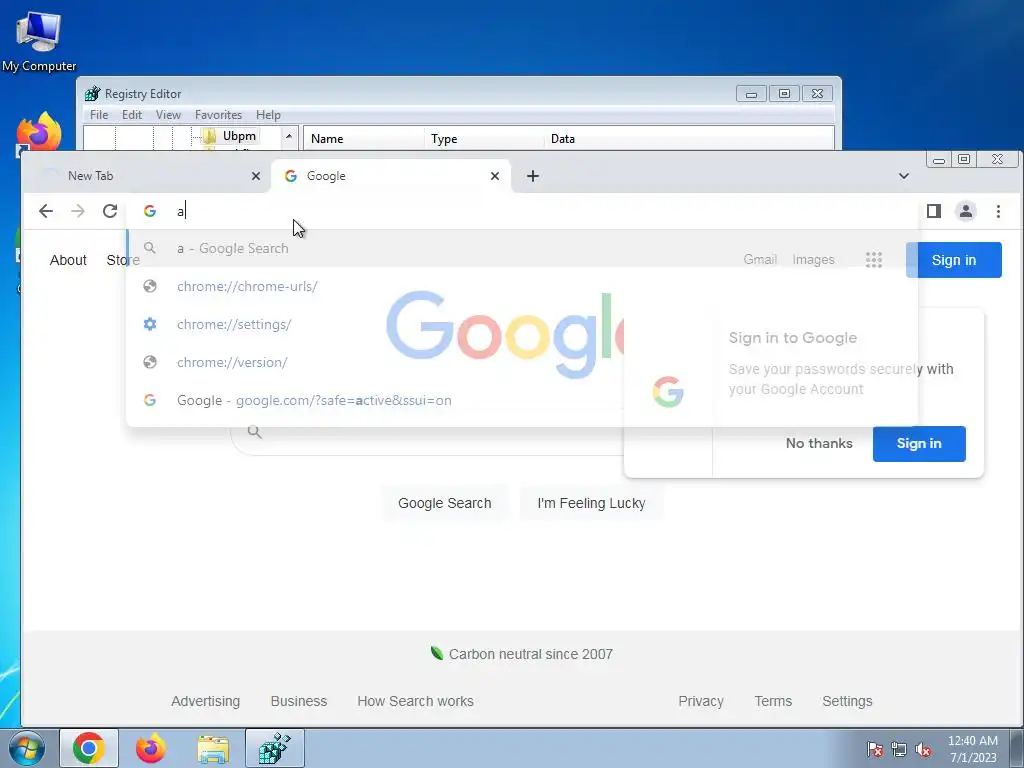The width and height of the screenshot is (1024, 768).
Task: Open the Chrome profile avatar icon
Action: tap(965, 211)
